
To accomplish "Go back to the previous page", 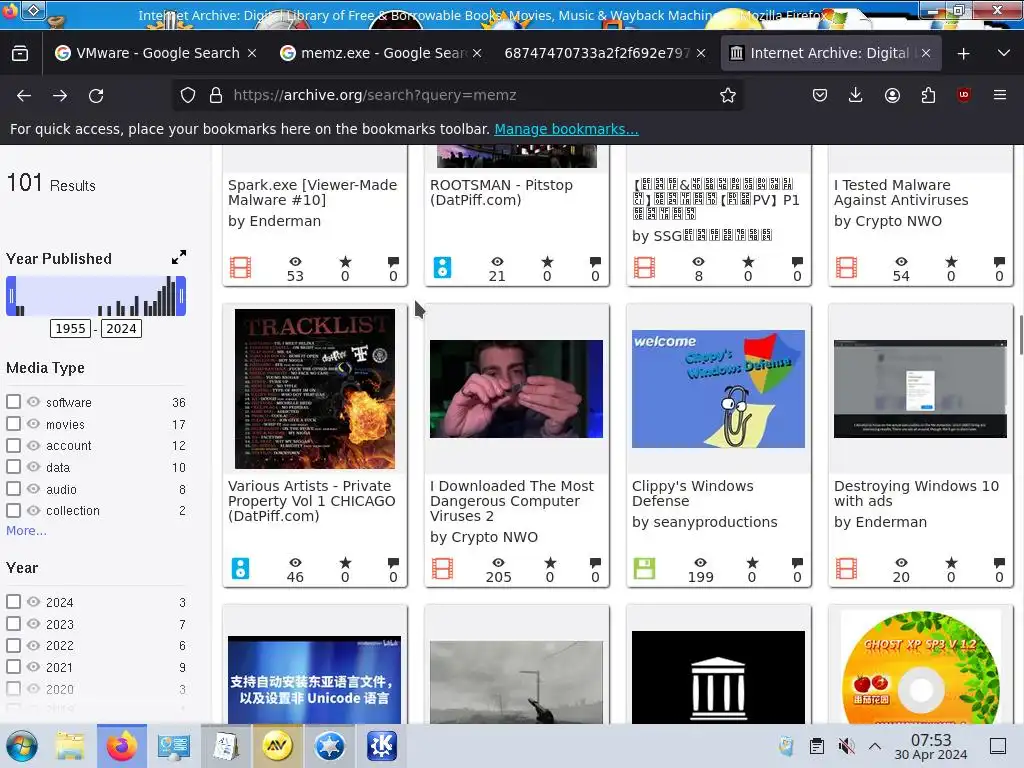I will pos(24,95).
